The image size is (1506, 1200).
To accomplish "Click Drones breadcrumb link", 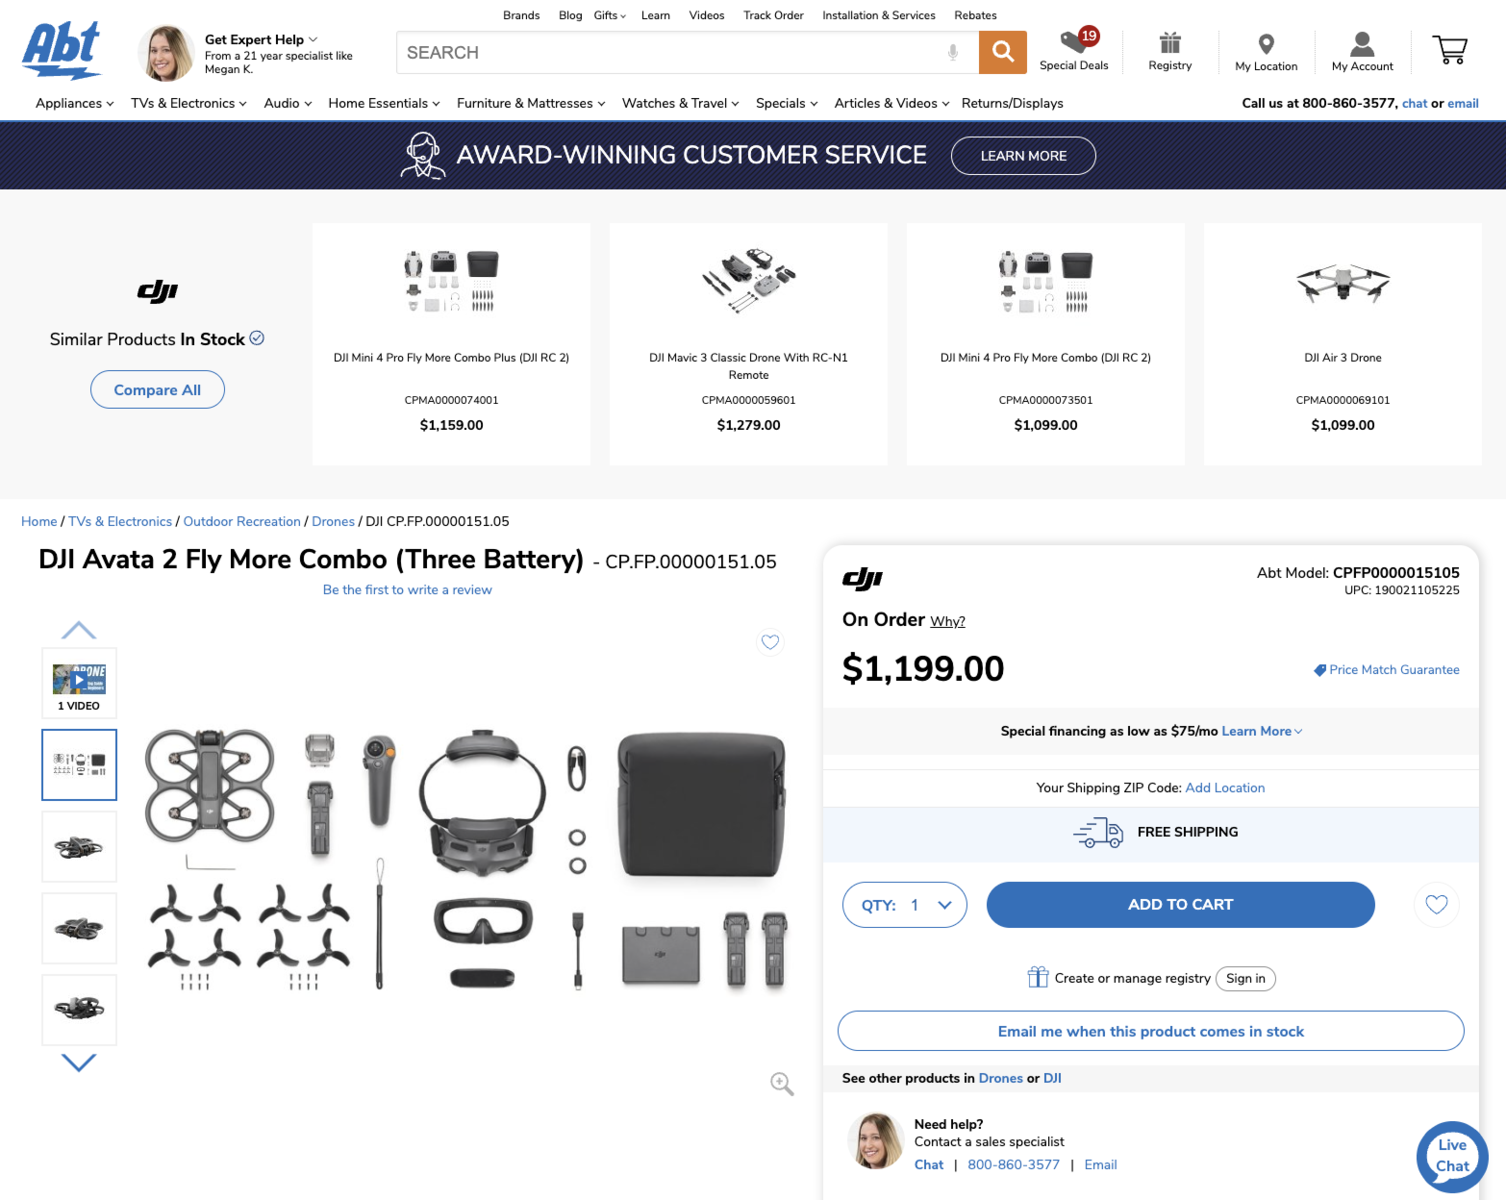I will point(333,522).
